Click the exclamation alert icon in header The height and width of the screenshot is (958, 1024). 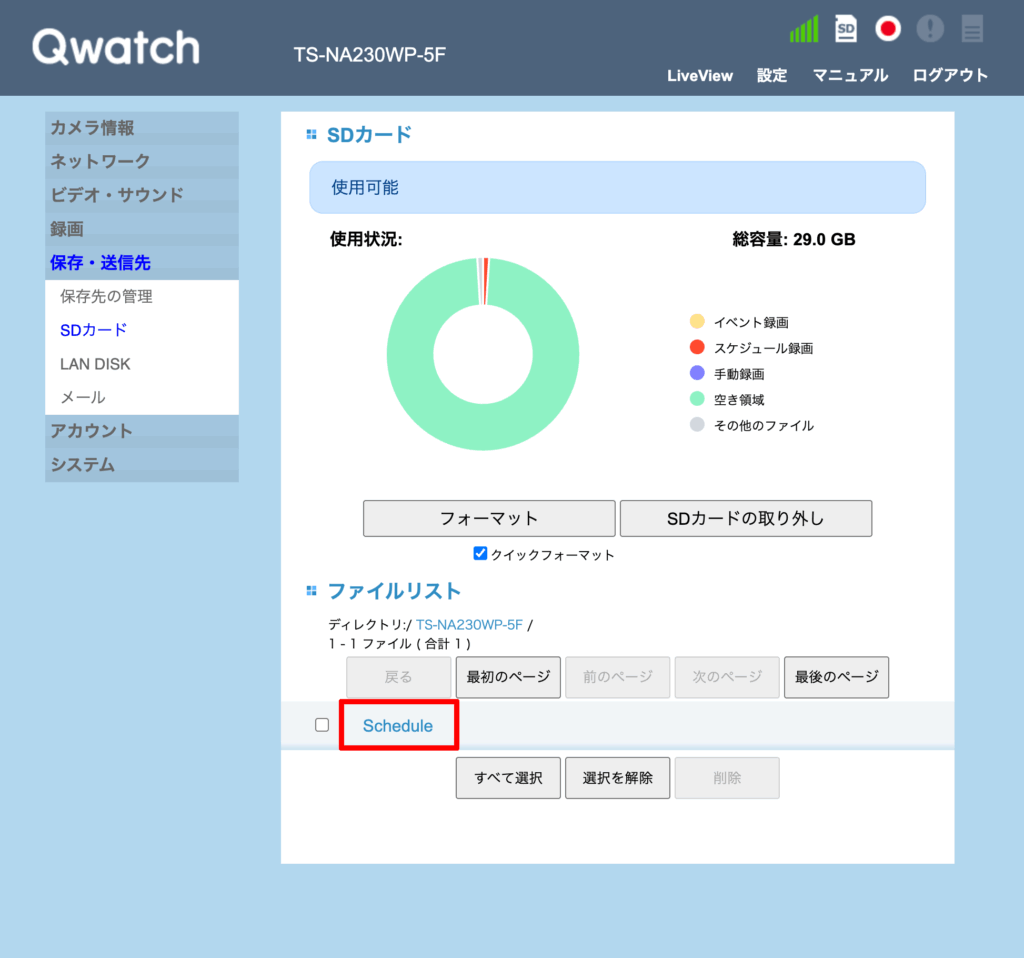[x=930, y=29]
